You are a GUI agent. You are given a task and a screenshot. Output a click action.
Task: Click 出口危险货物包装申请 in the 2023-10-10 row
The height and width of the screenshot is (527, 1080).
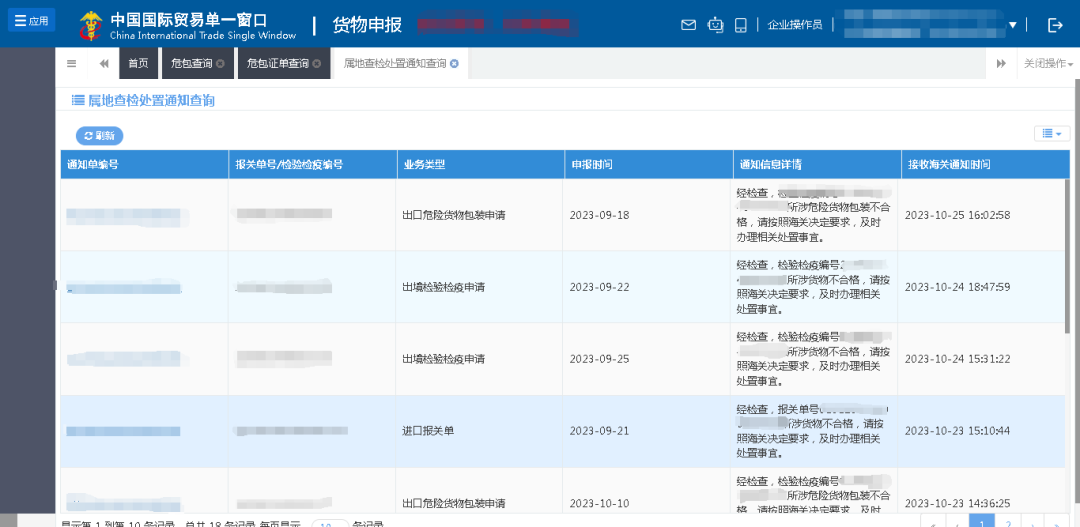[454, 503]
